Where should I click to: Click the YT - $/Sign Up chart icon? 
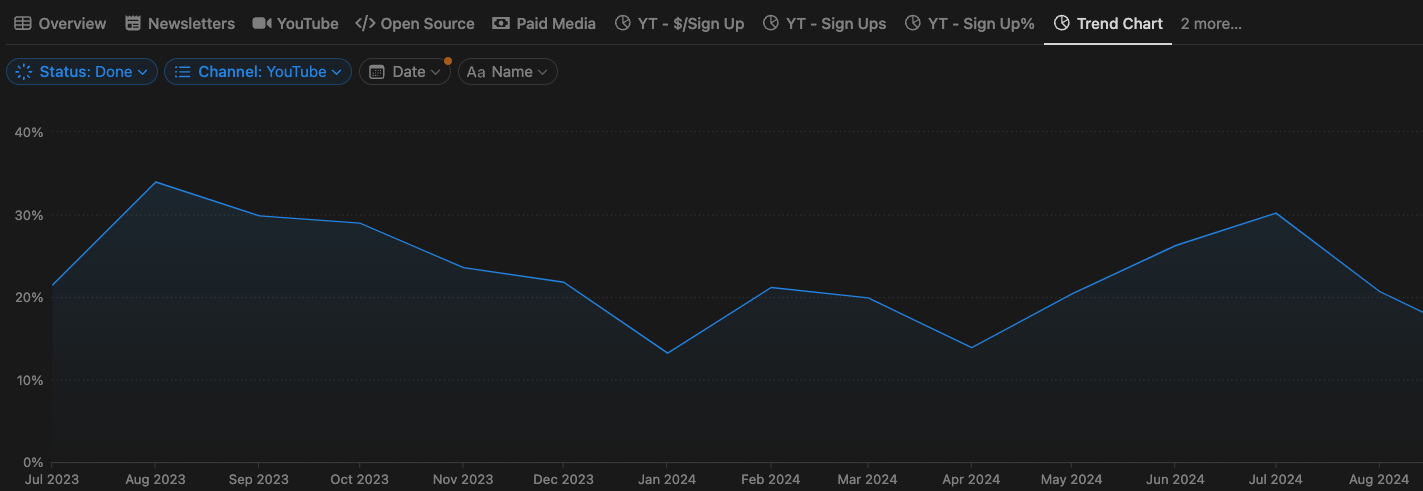pyautogui.click(x=622, y=23)
